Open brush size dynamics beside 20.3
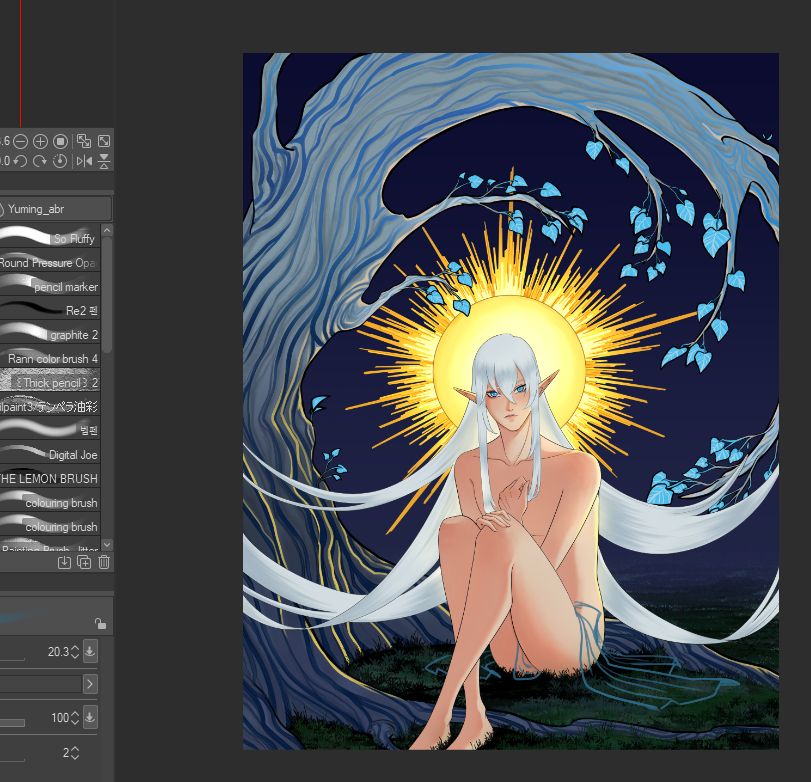Viewport: 811px width, 782px height. pyautogui.click(x=90, y=651)
